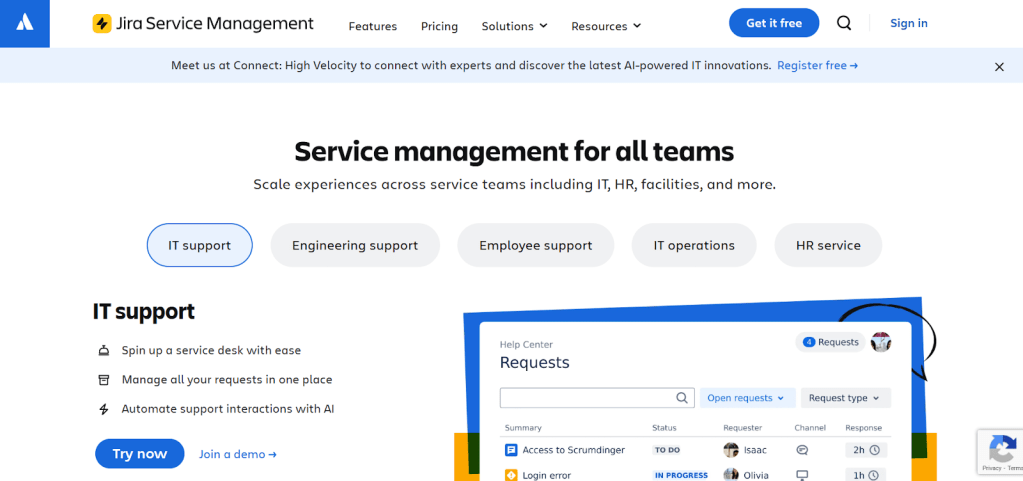Select the Engineering support tab
This screenshot has height=481, width=1023.
pyautogui.click(x=355, y=245)
